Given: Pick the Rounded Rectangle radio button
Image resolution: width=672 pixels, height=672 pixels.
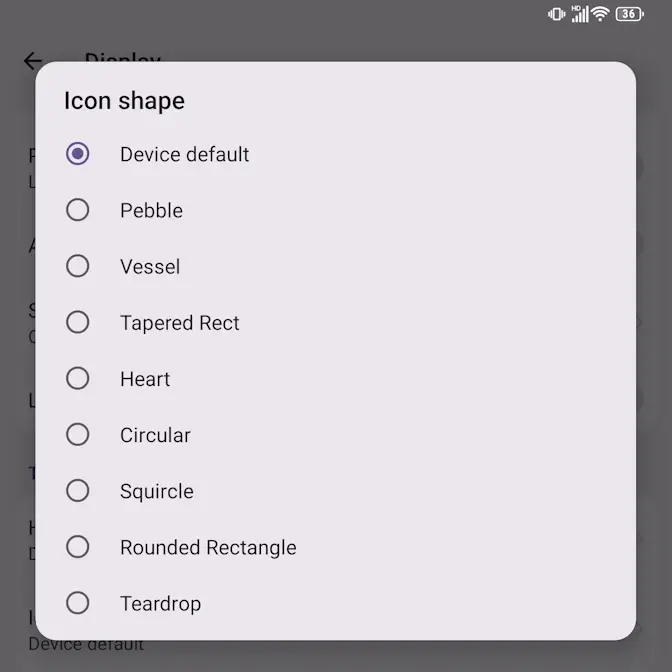Looking at the screenshot, I should click(x=77, y=547).
